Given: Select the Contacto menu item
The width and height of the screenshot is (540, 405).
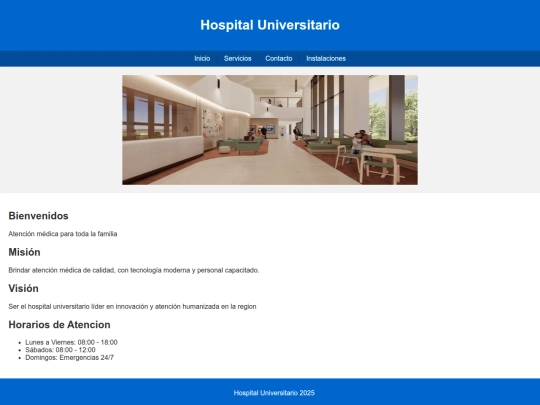Looking at the screenshot, I should (279, 59).
